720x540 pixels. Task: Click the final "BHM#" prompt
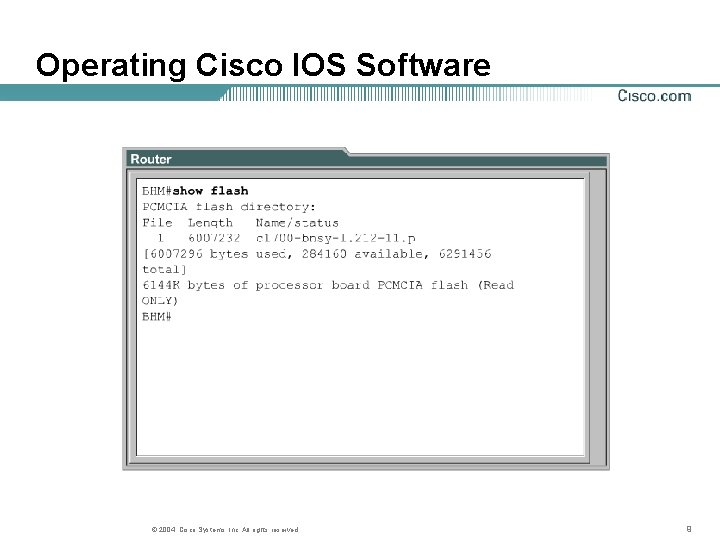[x=157, y=316]
